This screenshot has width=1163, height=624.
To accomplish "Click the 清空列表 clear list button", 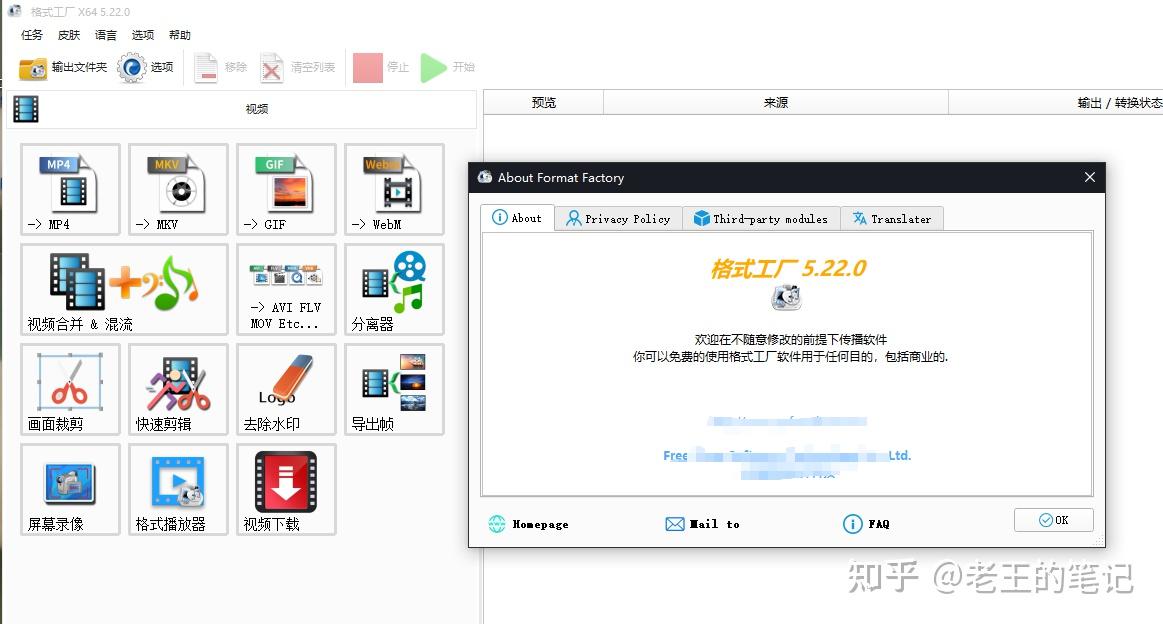I will (298, 68).
